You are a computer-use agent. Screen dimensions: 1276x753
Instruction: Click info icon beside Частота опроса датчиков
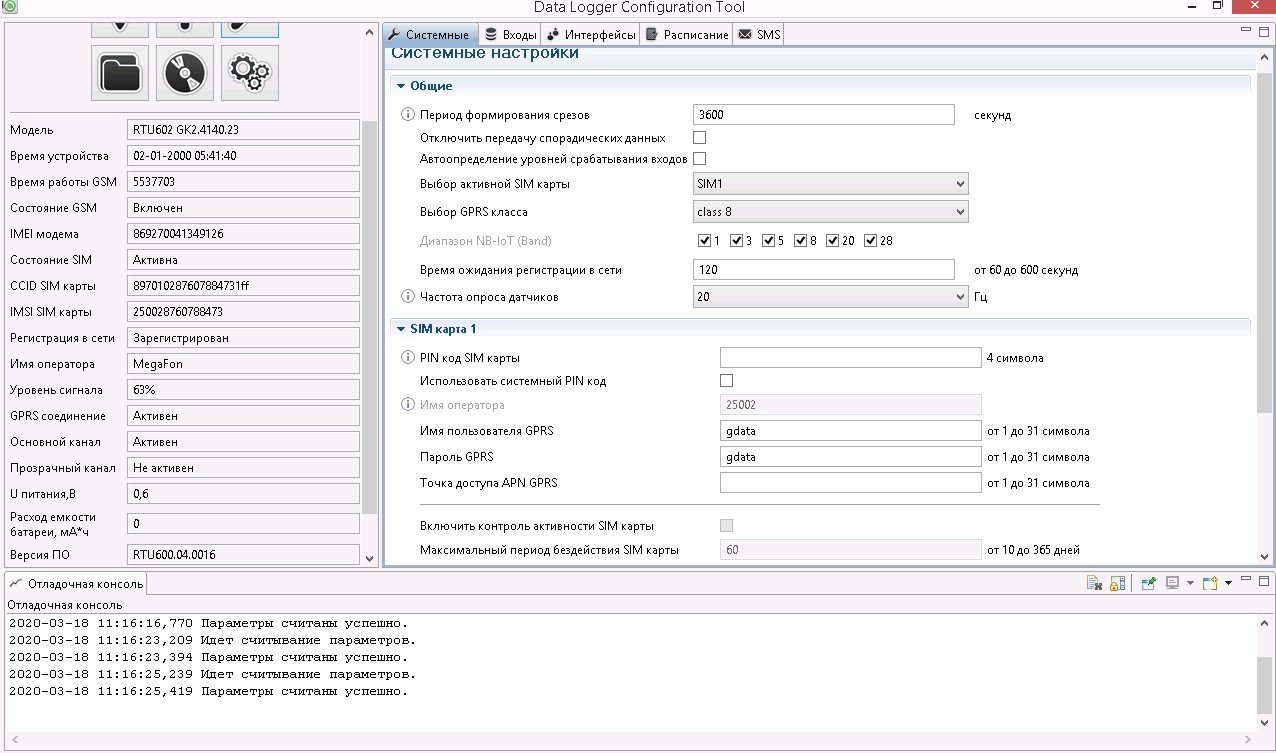click(407, 297)
